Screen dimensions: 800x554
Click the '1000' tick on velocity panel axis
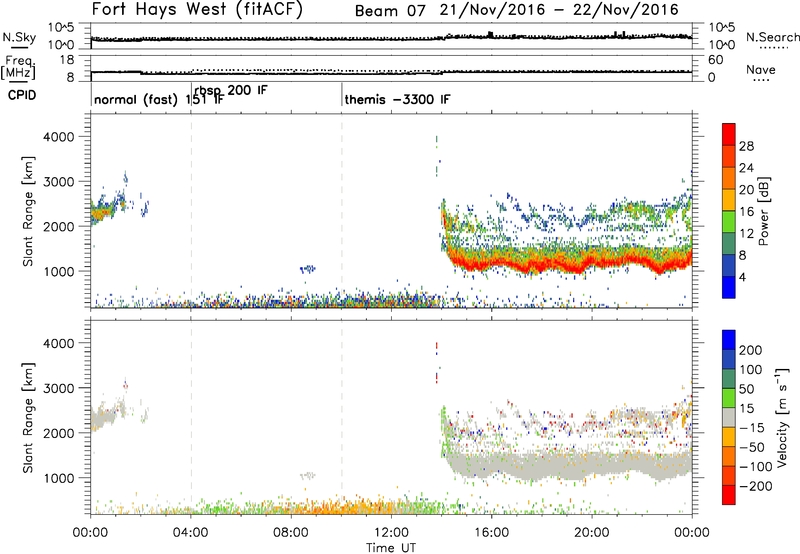(58, 478)
